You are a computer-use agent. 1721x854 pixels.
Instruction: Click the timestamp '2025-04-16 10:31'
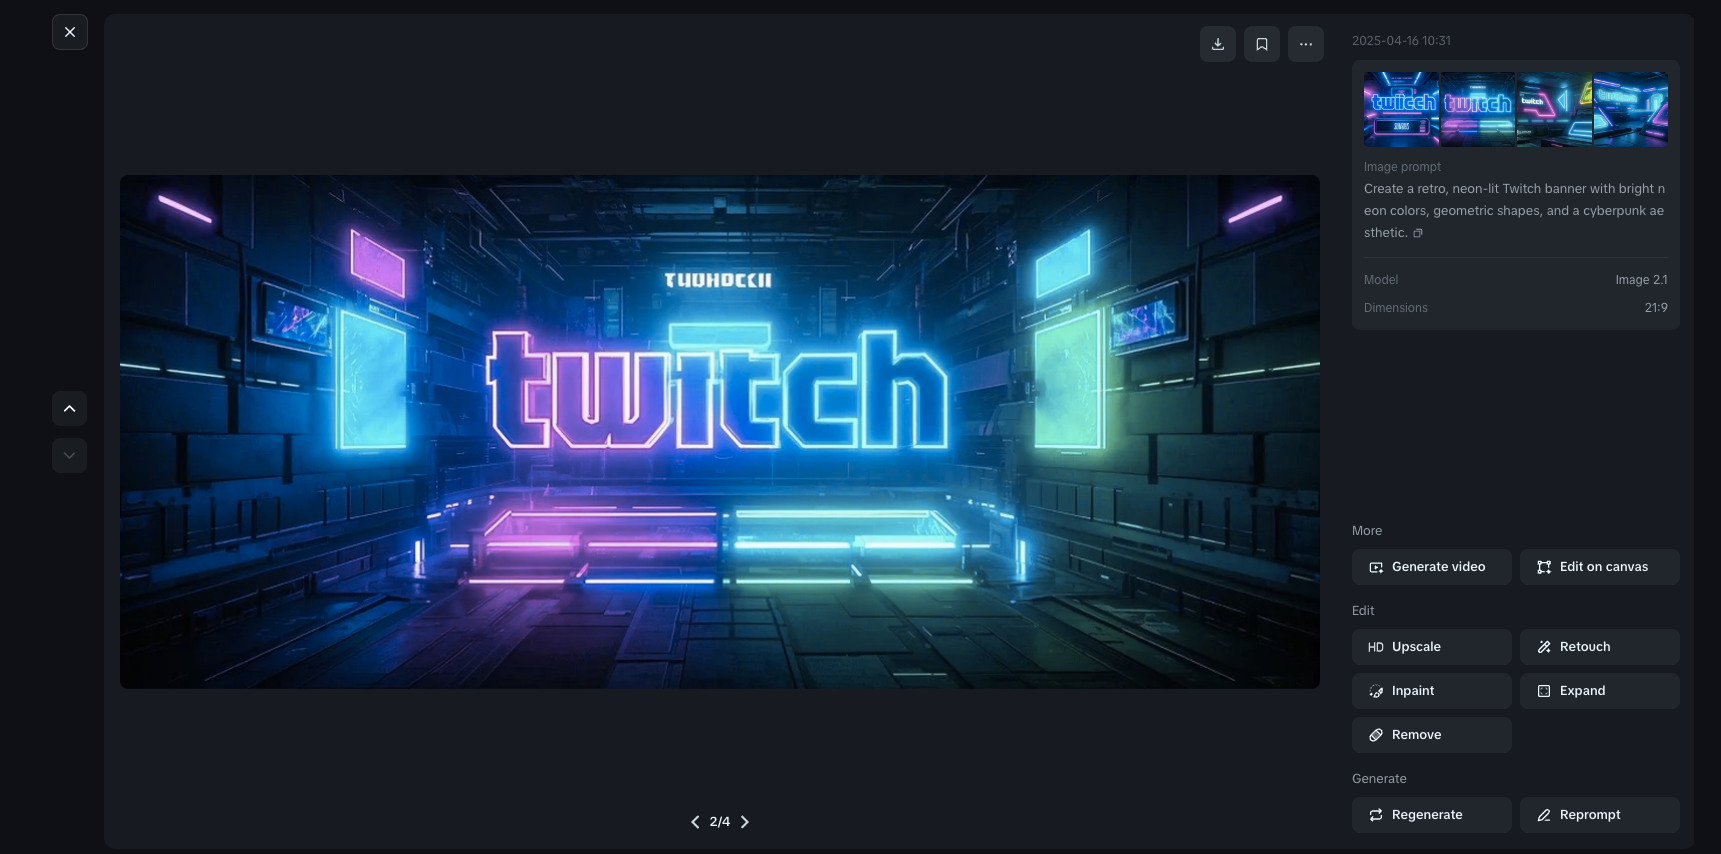pyautogui.click(x=1401, y=41)
